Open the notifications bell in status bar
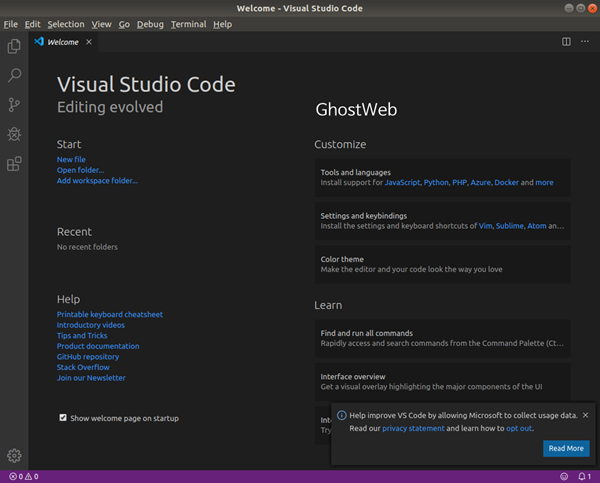 click(584, 476)
